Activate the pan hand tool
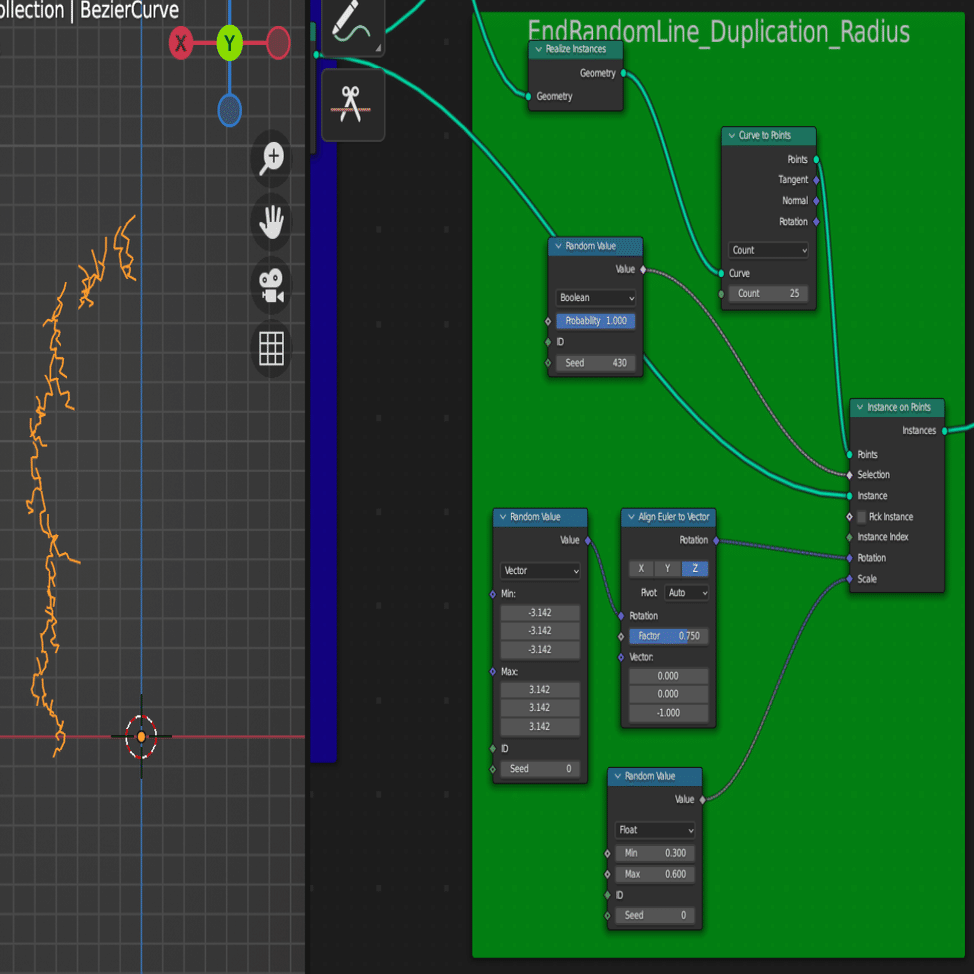This screenshot has height=974, width=974. click(x=271, y=222)
